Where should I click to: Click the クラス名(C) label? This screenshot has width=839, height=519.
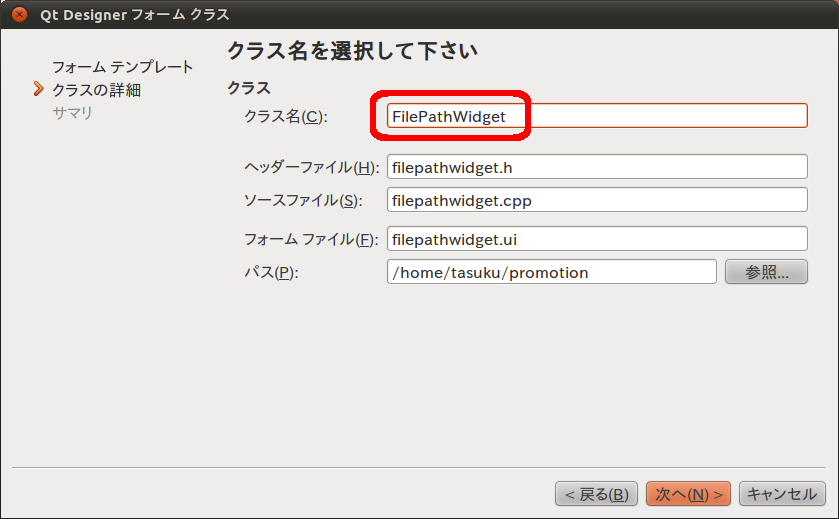click(285, 117)
